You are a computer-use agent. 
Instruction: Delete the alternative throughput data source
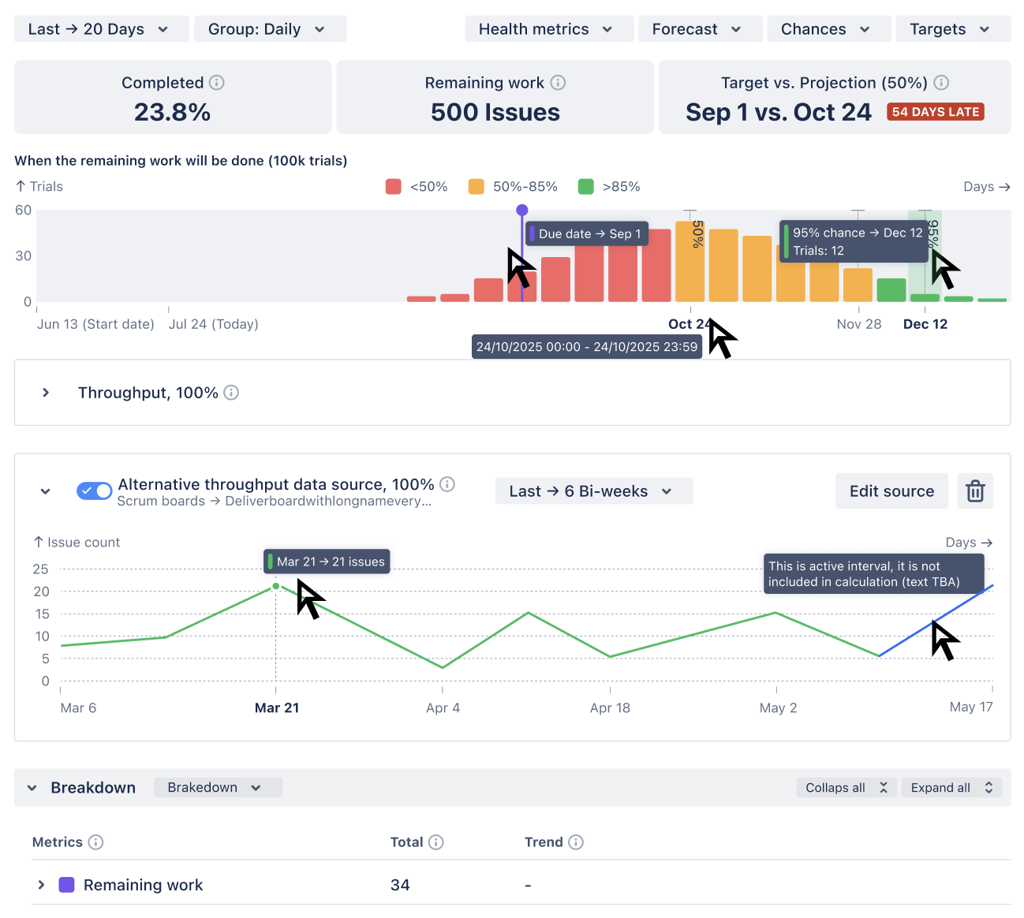975,491
